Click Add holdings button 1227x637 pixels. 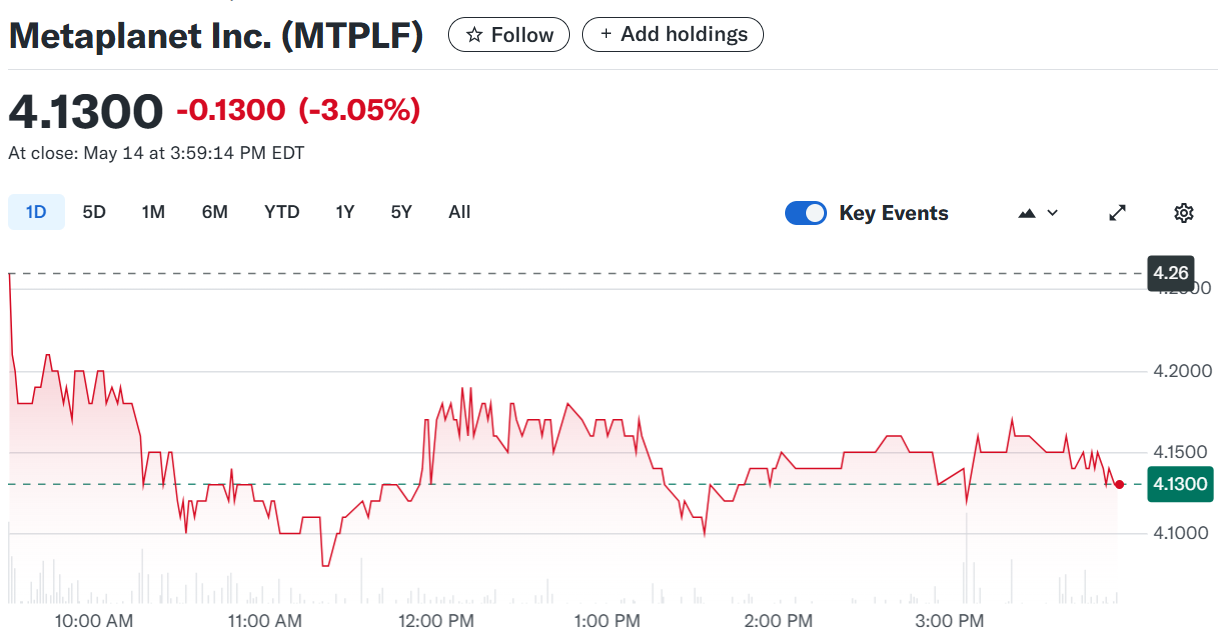pyautogui.click(x=673, y=35)
